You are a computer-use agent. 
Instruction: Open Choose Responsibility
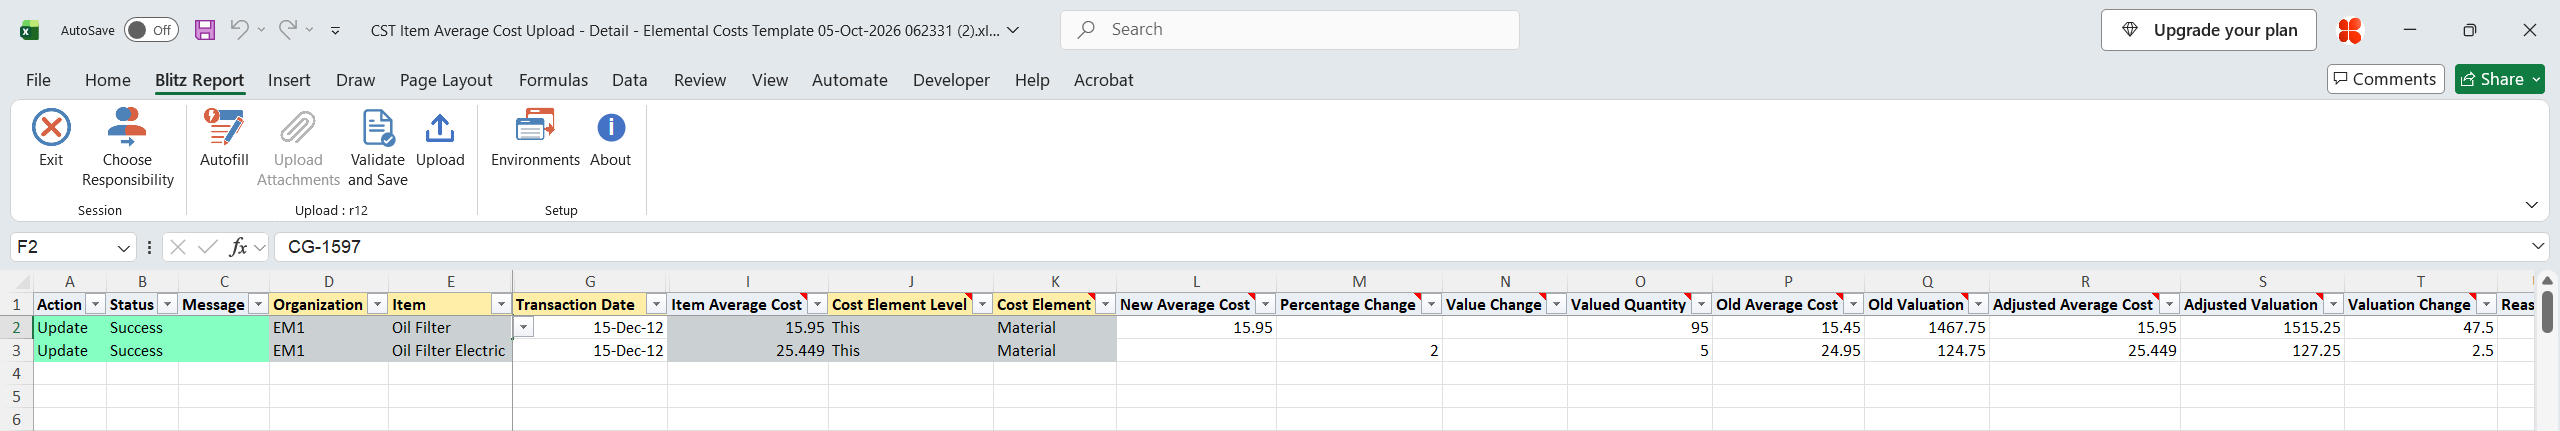pyautogui.click(x=127, y=148)
